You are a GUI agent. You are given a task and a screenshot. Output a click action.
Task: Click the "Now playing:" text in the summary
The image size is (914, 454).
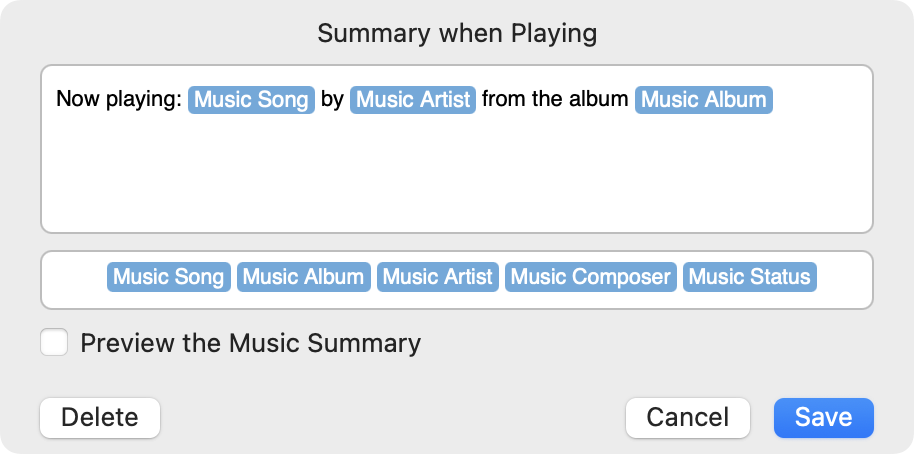pos(119,100)
